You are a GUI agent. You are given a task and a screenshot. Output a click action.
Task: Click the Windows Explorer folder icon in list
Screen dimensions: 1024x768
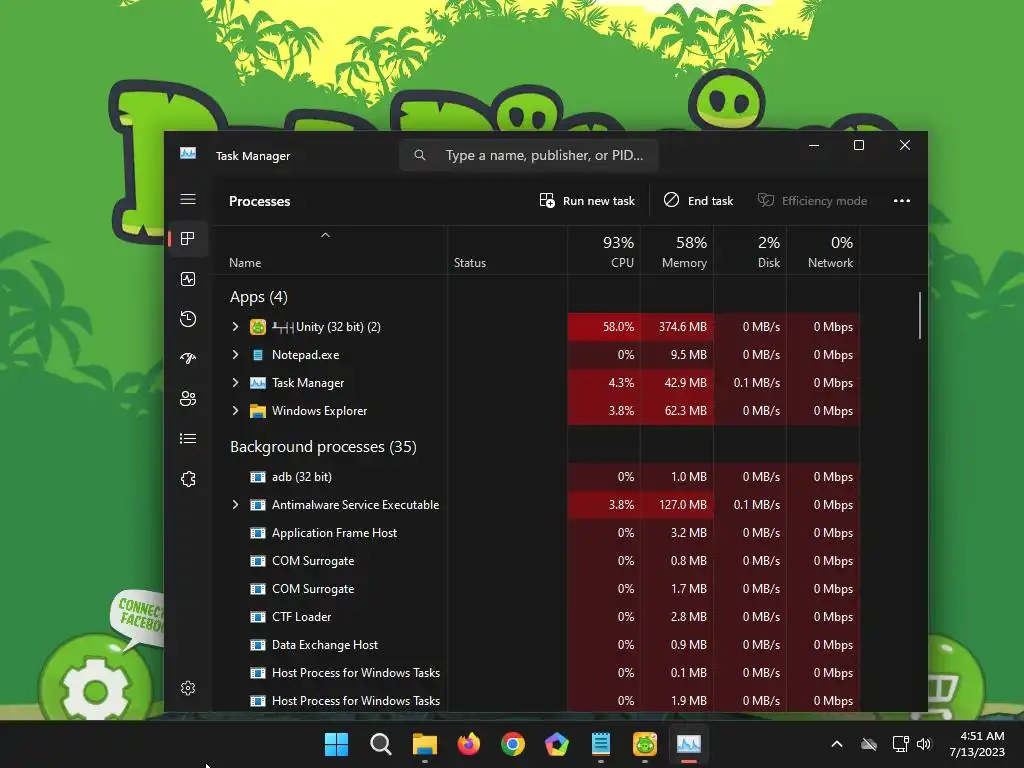[x=258, y=411]
